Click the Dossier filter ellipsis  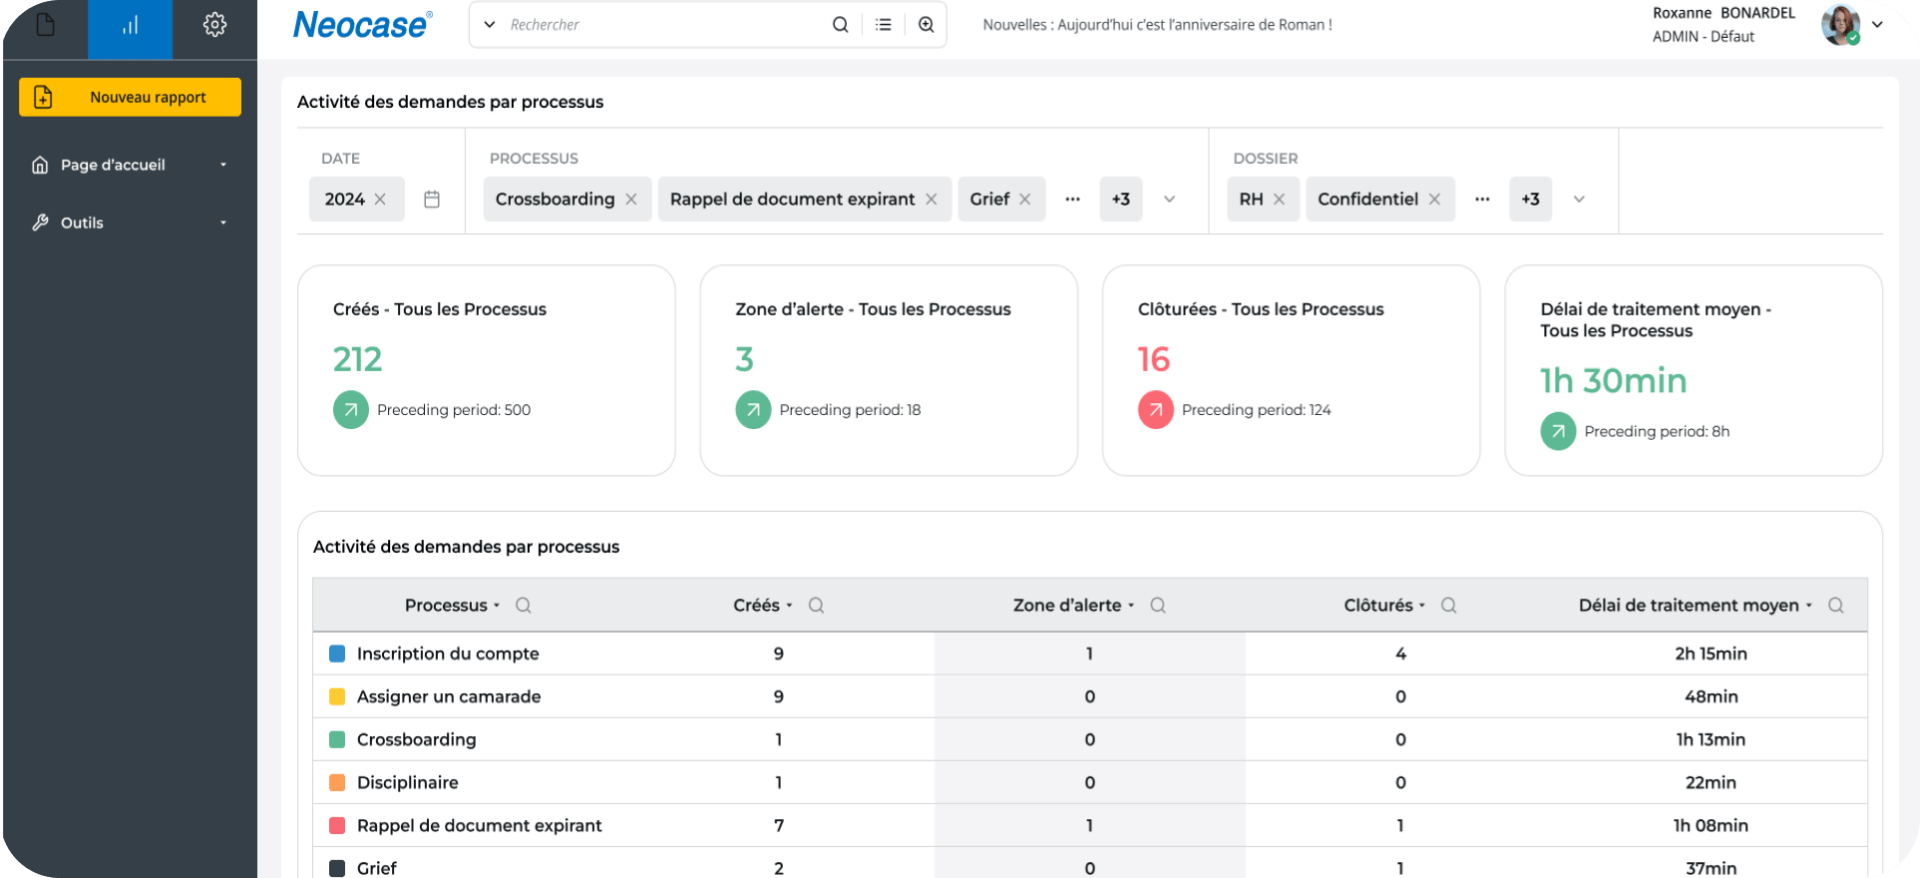pyautogui.click(x=1483, y=200)
